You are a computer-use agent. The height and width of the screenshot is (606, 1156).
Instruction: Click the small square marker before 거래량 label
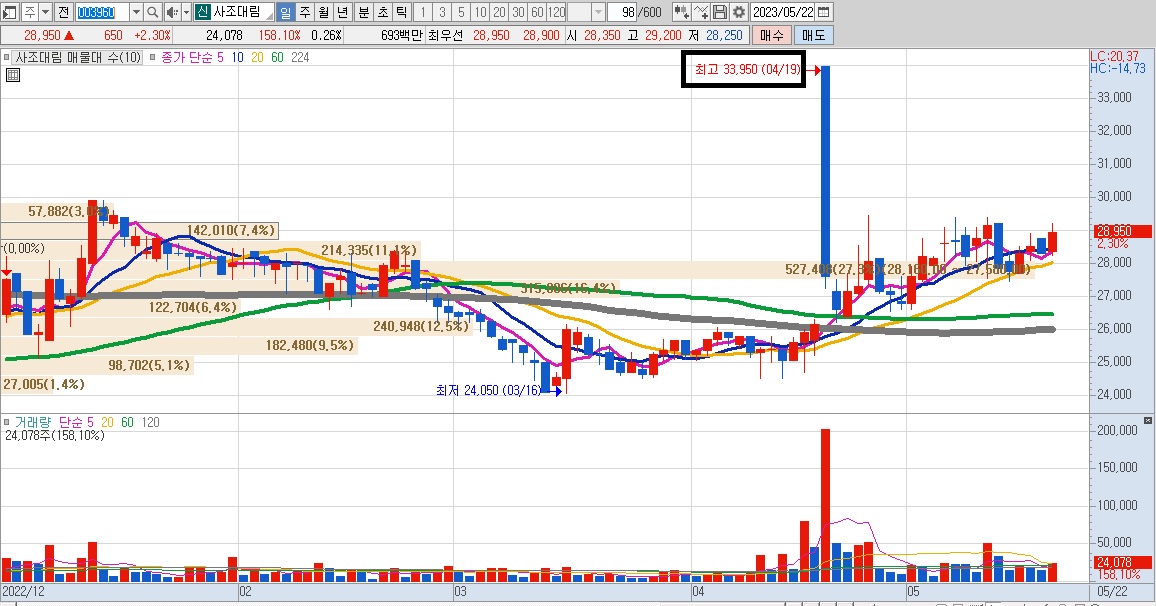pos(7,422)
